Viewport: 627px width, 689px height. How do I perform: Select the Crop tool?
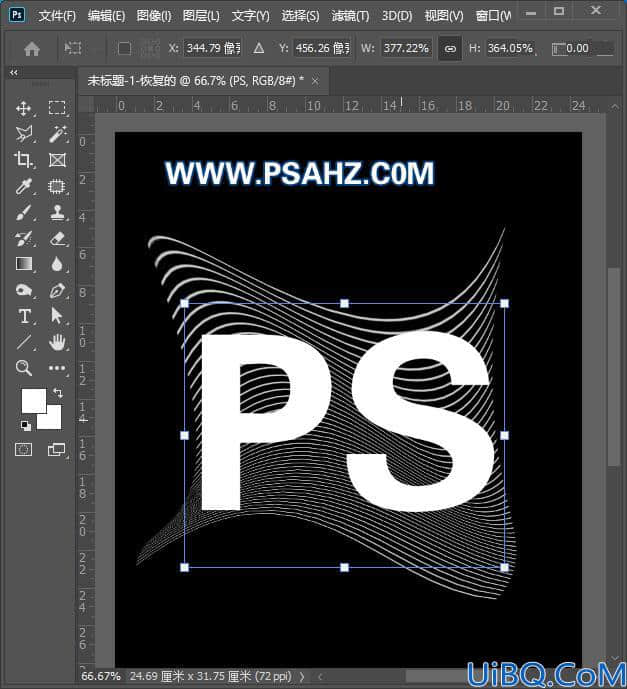click(x=24, y=160)
